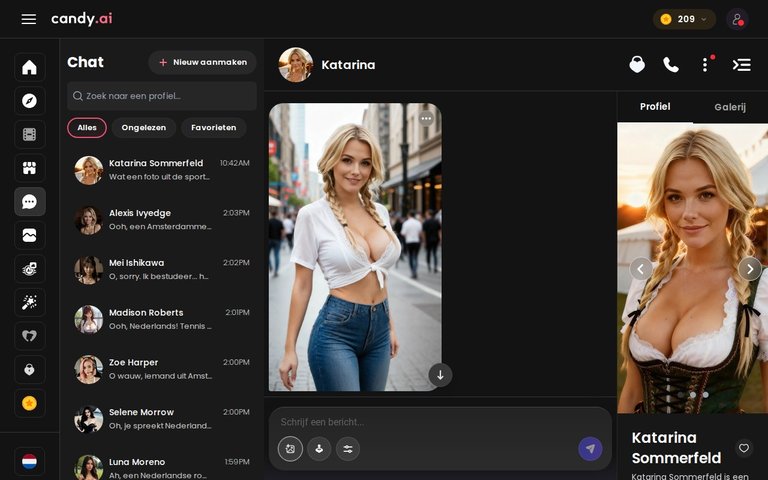Start a phone call with Katarina
This screenshot has height=480, width=768.
tap(671, 65)
